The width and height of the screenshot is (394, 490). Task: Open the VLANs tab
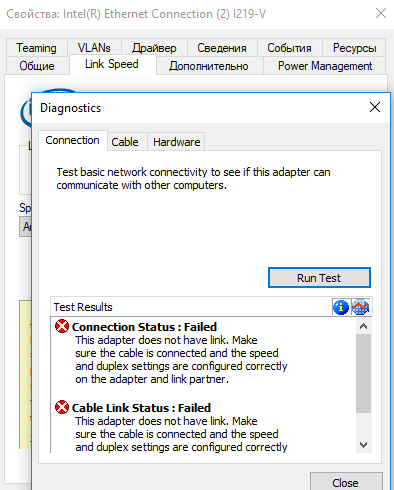94,48
